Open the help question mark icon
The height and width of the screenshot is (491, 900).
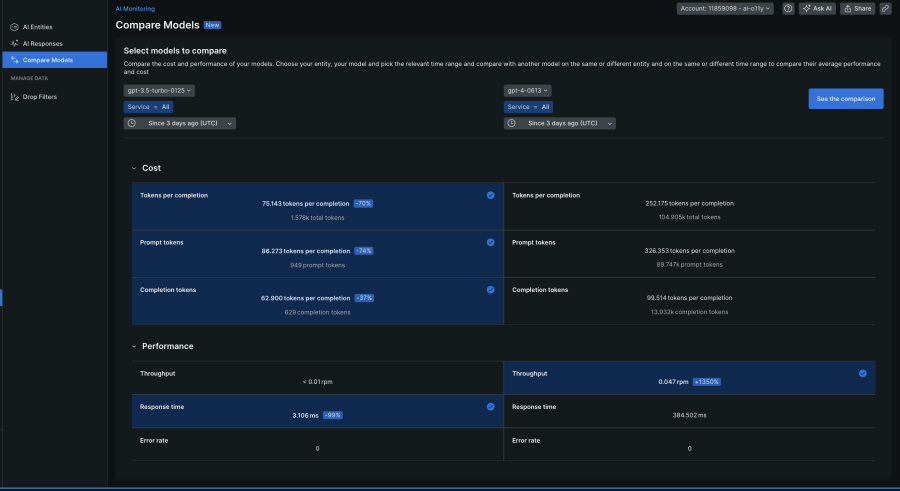point(788,8)
